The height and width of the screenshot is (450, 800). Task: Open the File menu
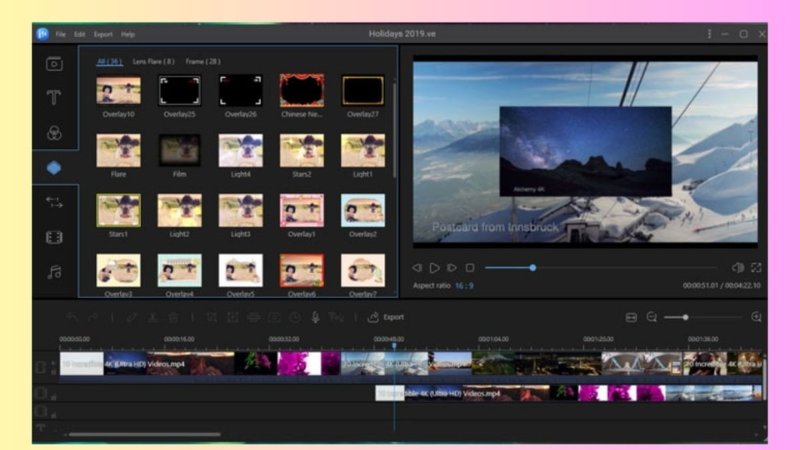coord(61,34)
